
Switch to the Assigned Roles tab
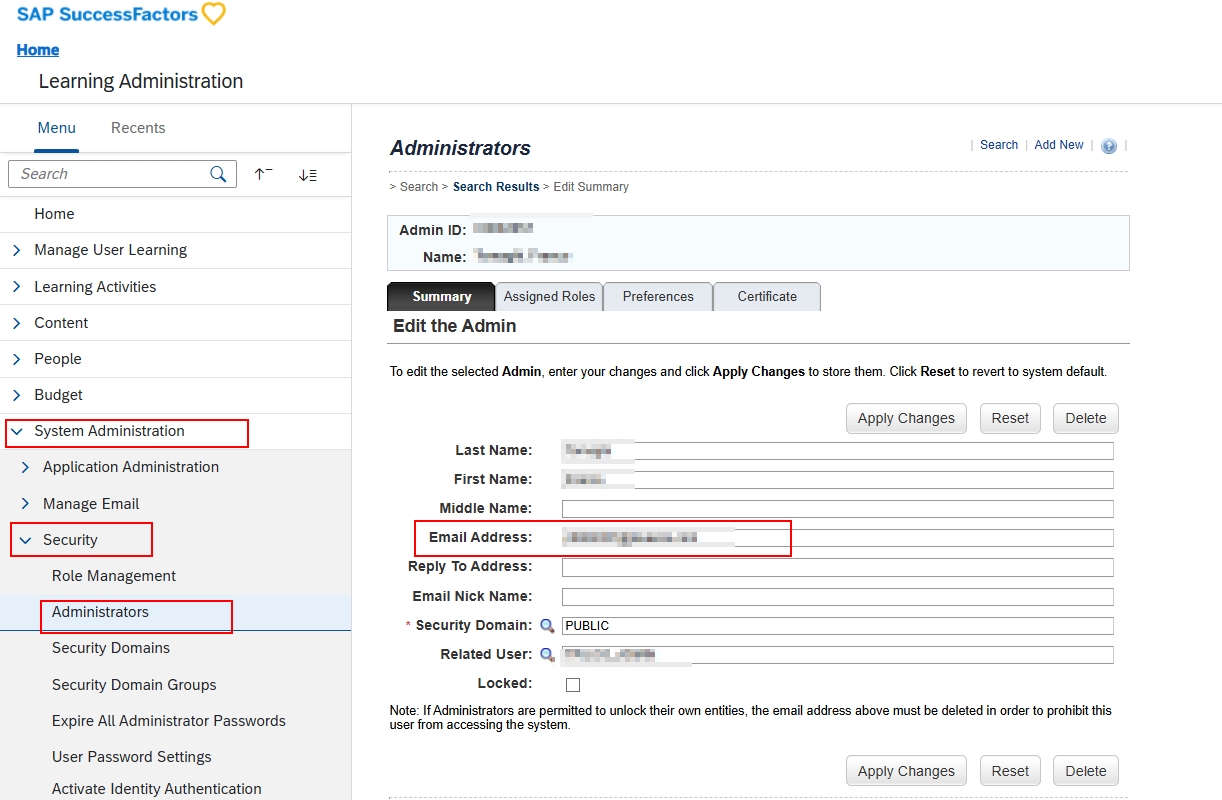549,297
